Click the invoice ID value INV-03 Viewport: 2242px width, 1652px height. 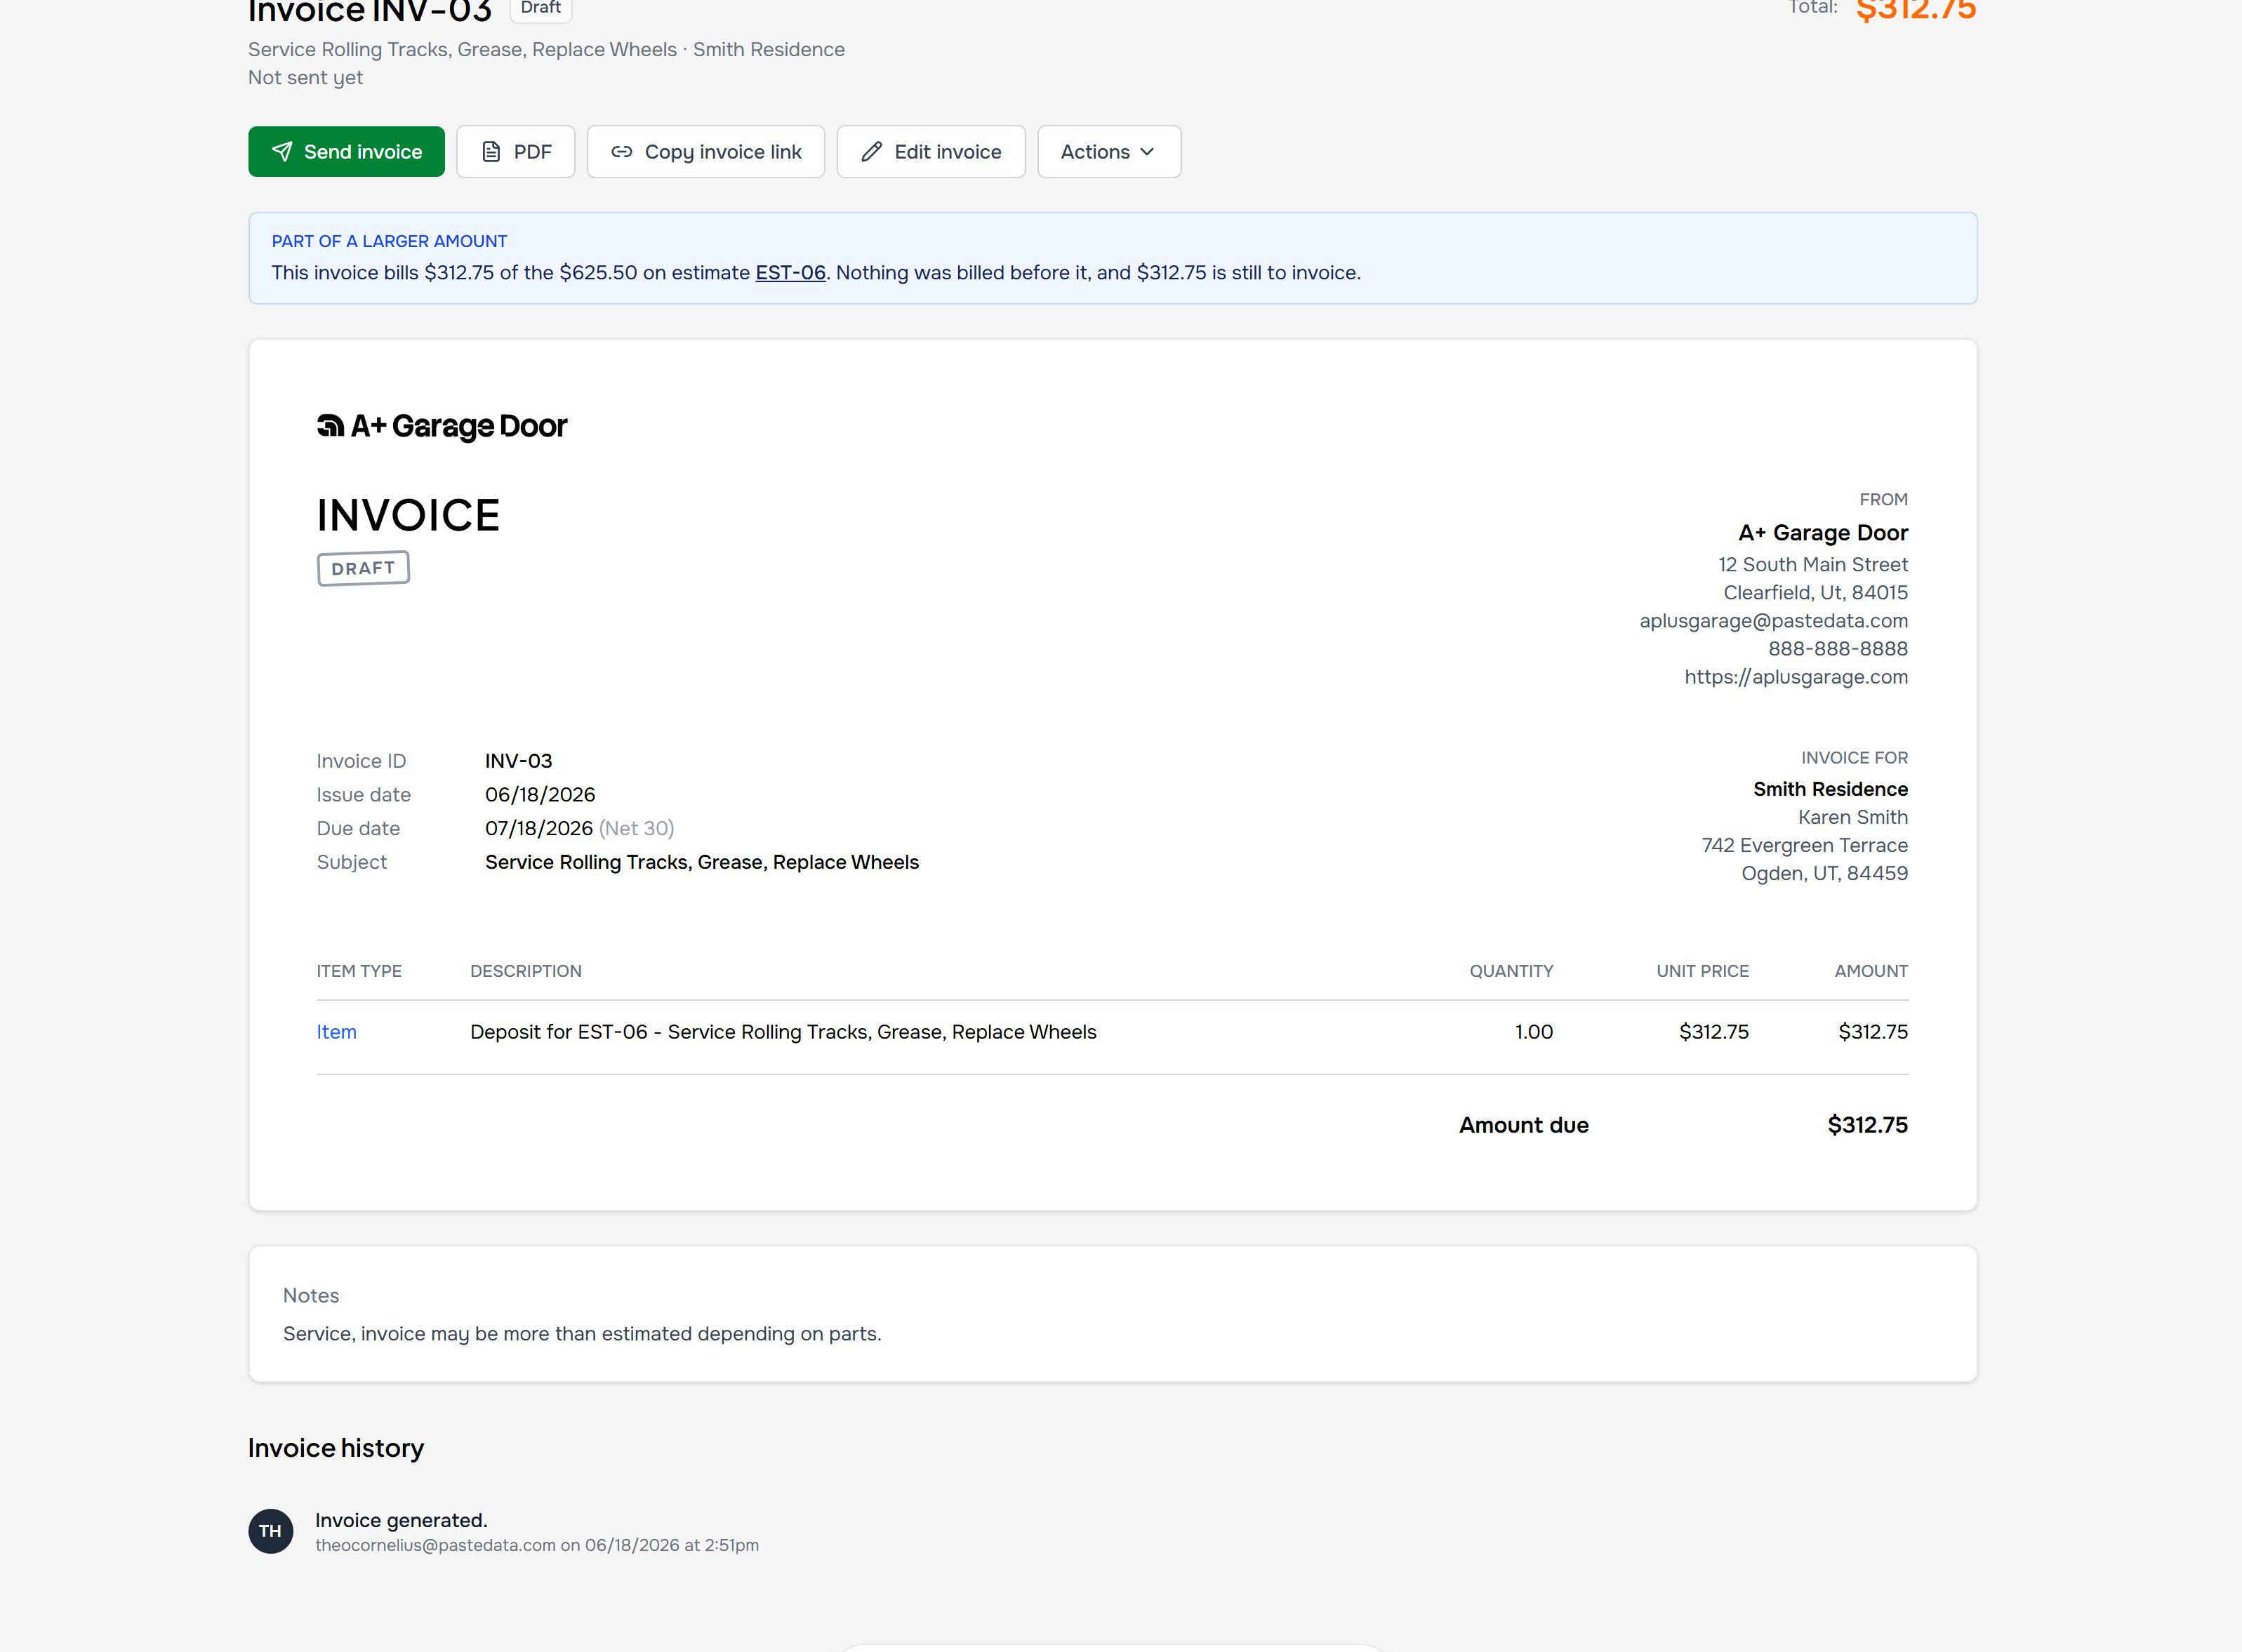click(519, 761)
